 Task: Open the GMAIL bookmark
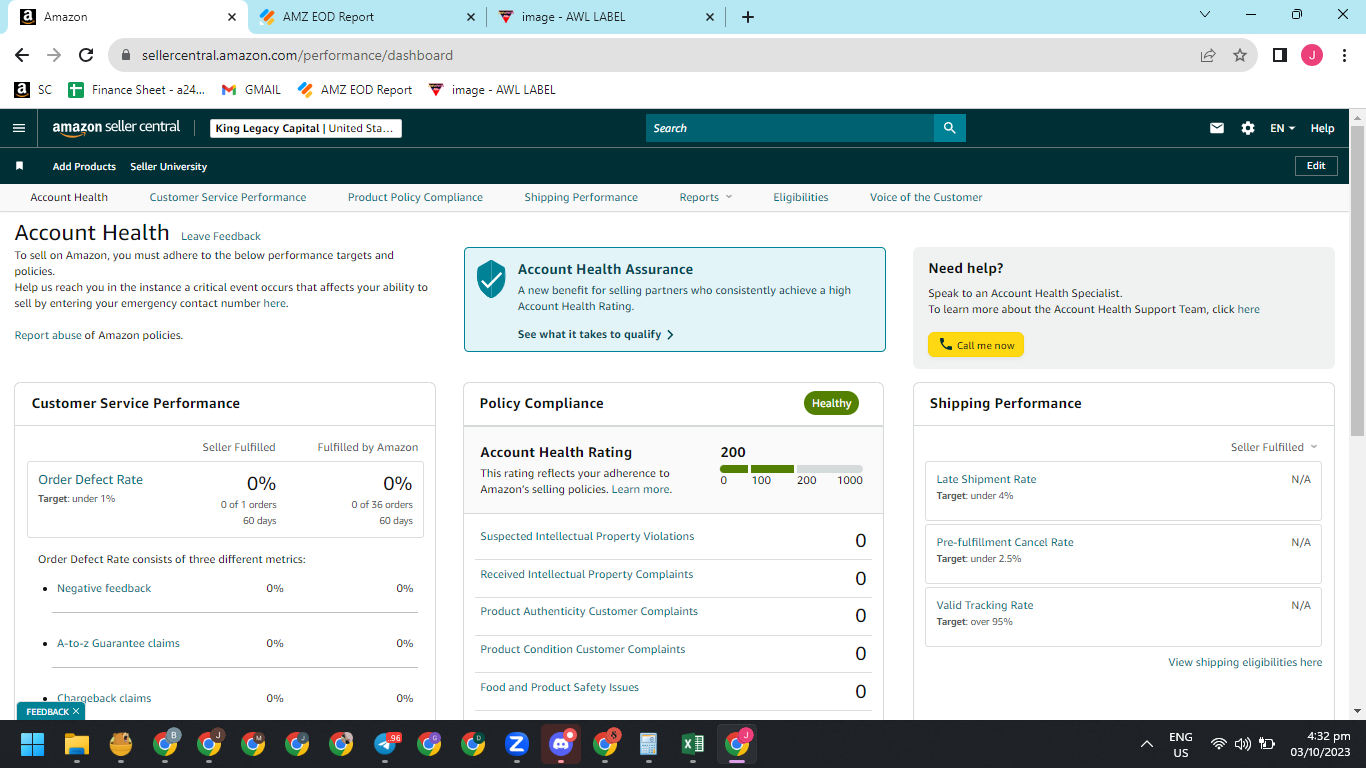(x=251, y=90)
